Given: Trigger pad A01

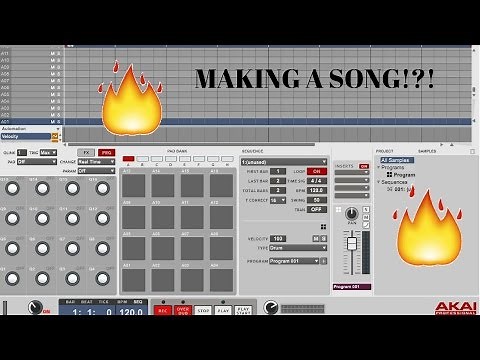Looking at the screenshot, I should 133,280.
